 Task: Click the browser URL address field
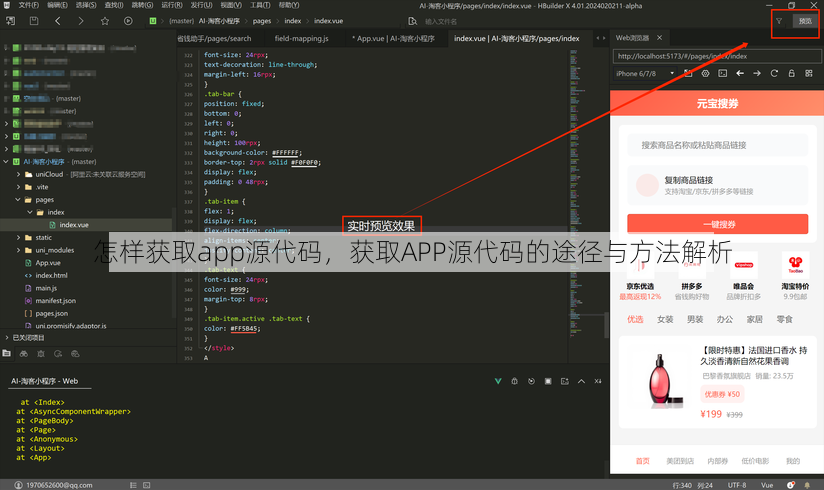click(717, 56)
